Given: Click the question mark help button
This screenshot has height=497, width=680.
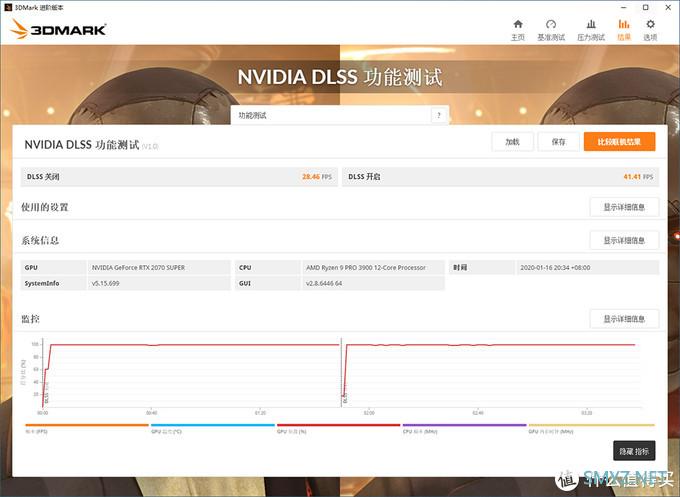Looking at the screenshot, I should pos(439,115).
